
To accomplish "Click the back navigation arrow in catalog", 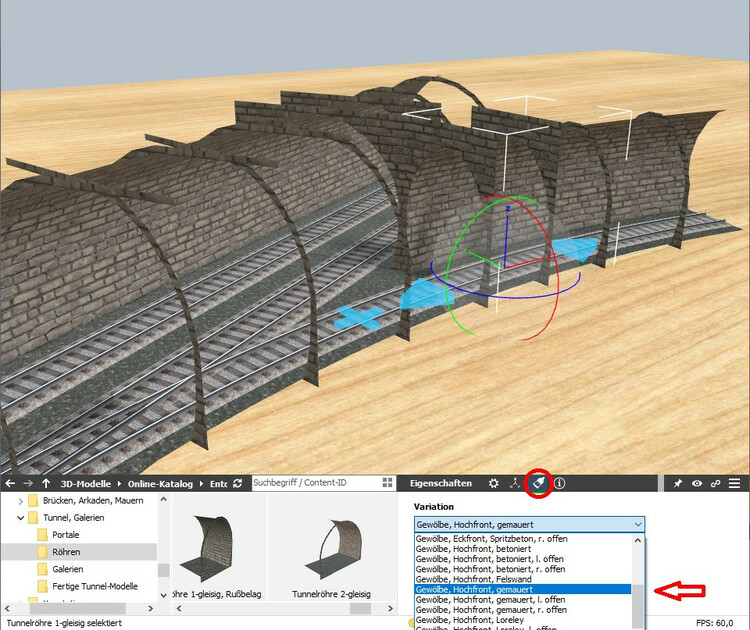I will (9, 483).
